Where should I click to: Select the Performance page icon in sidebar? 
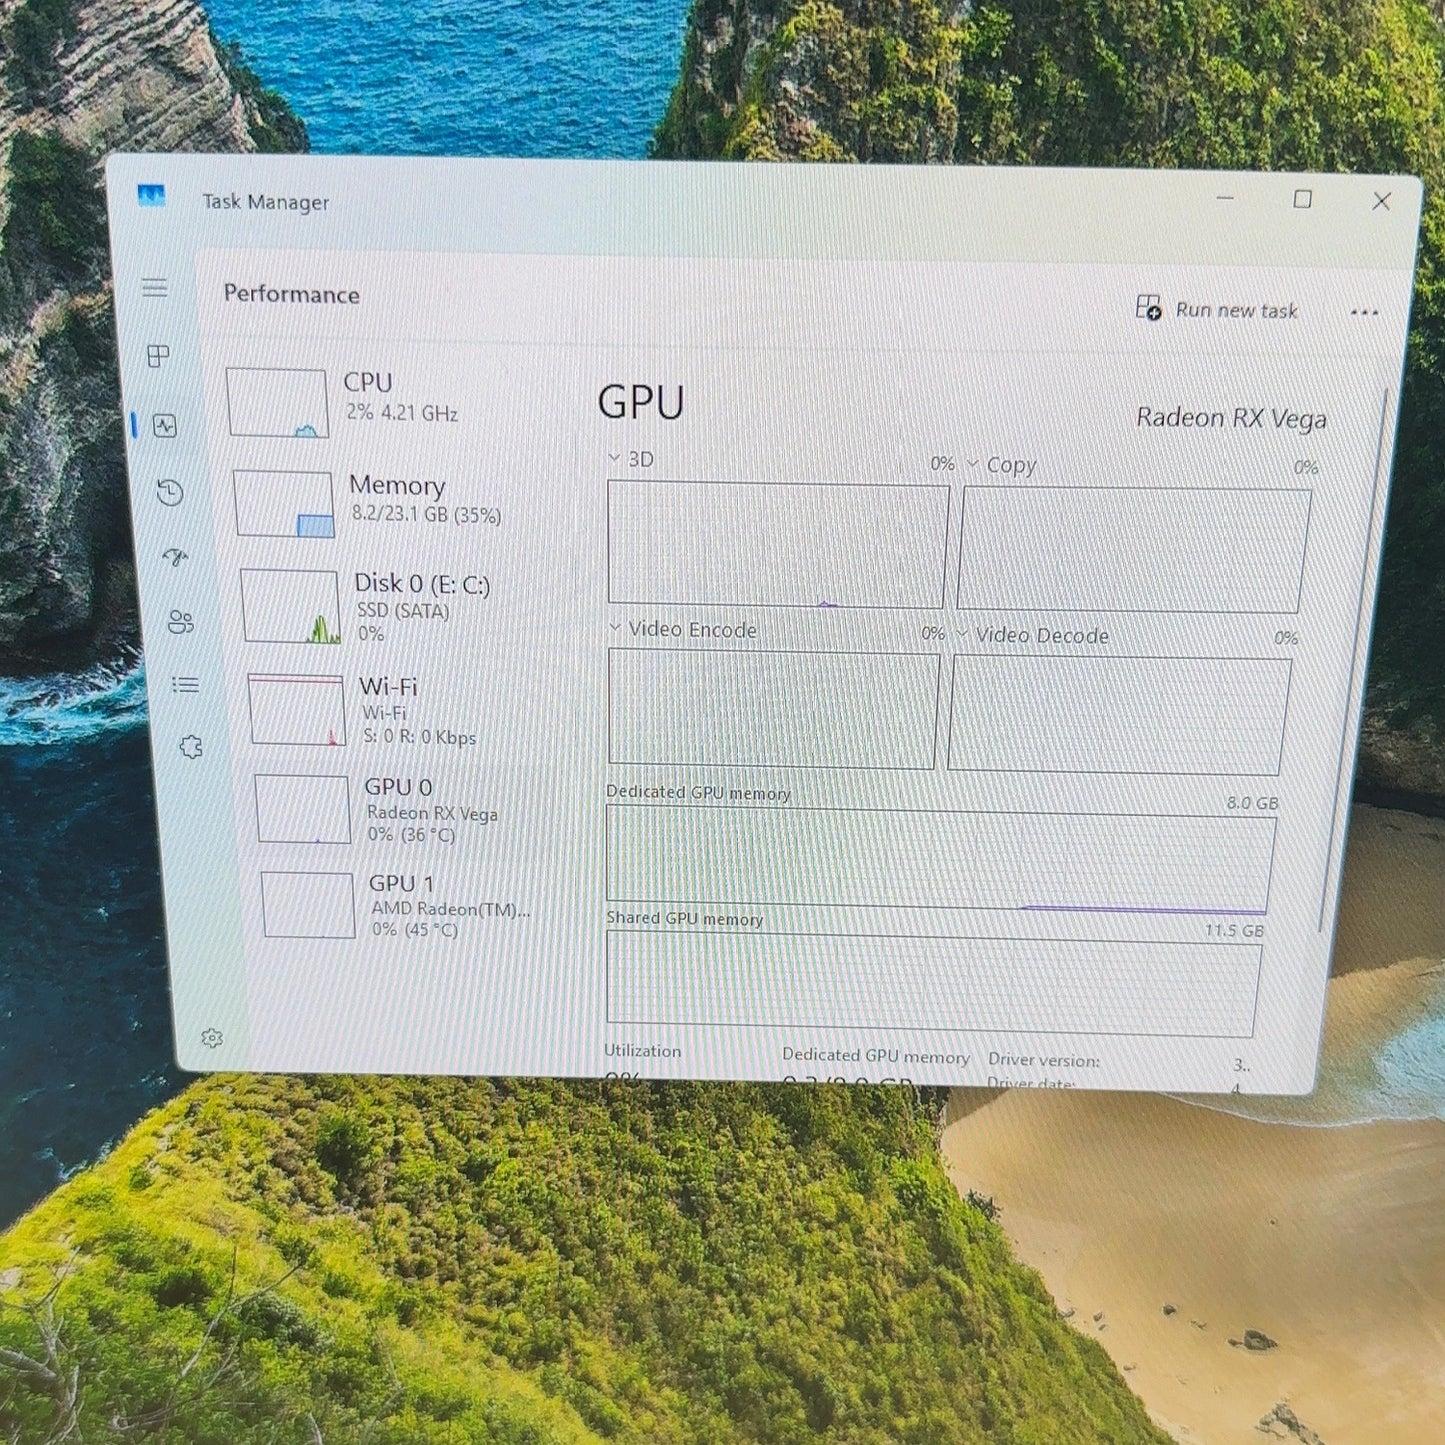[x=165, y=426]
